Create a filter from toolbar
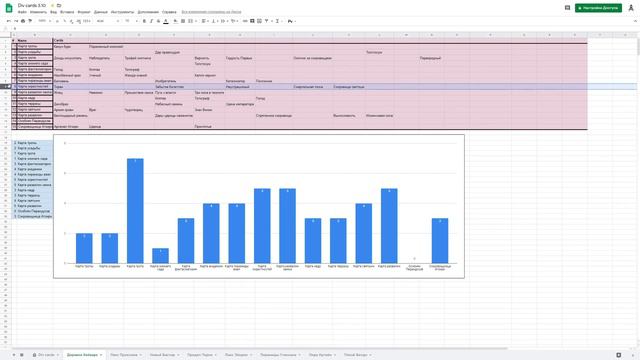This screenshot has width=640, height=360. pos(267,21)
